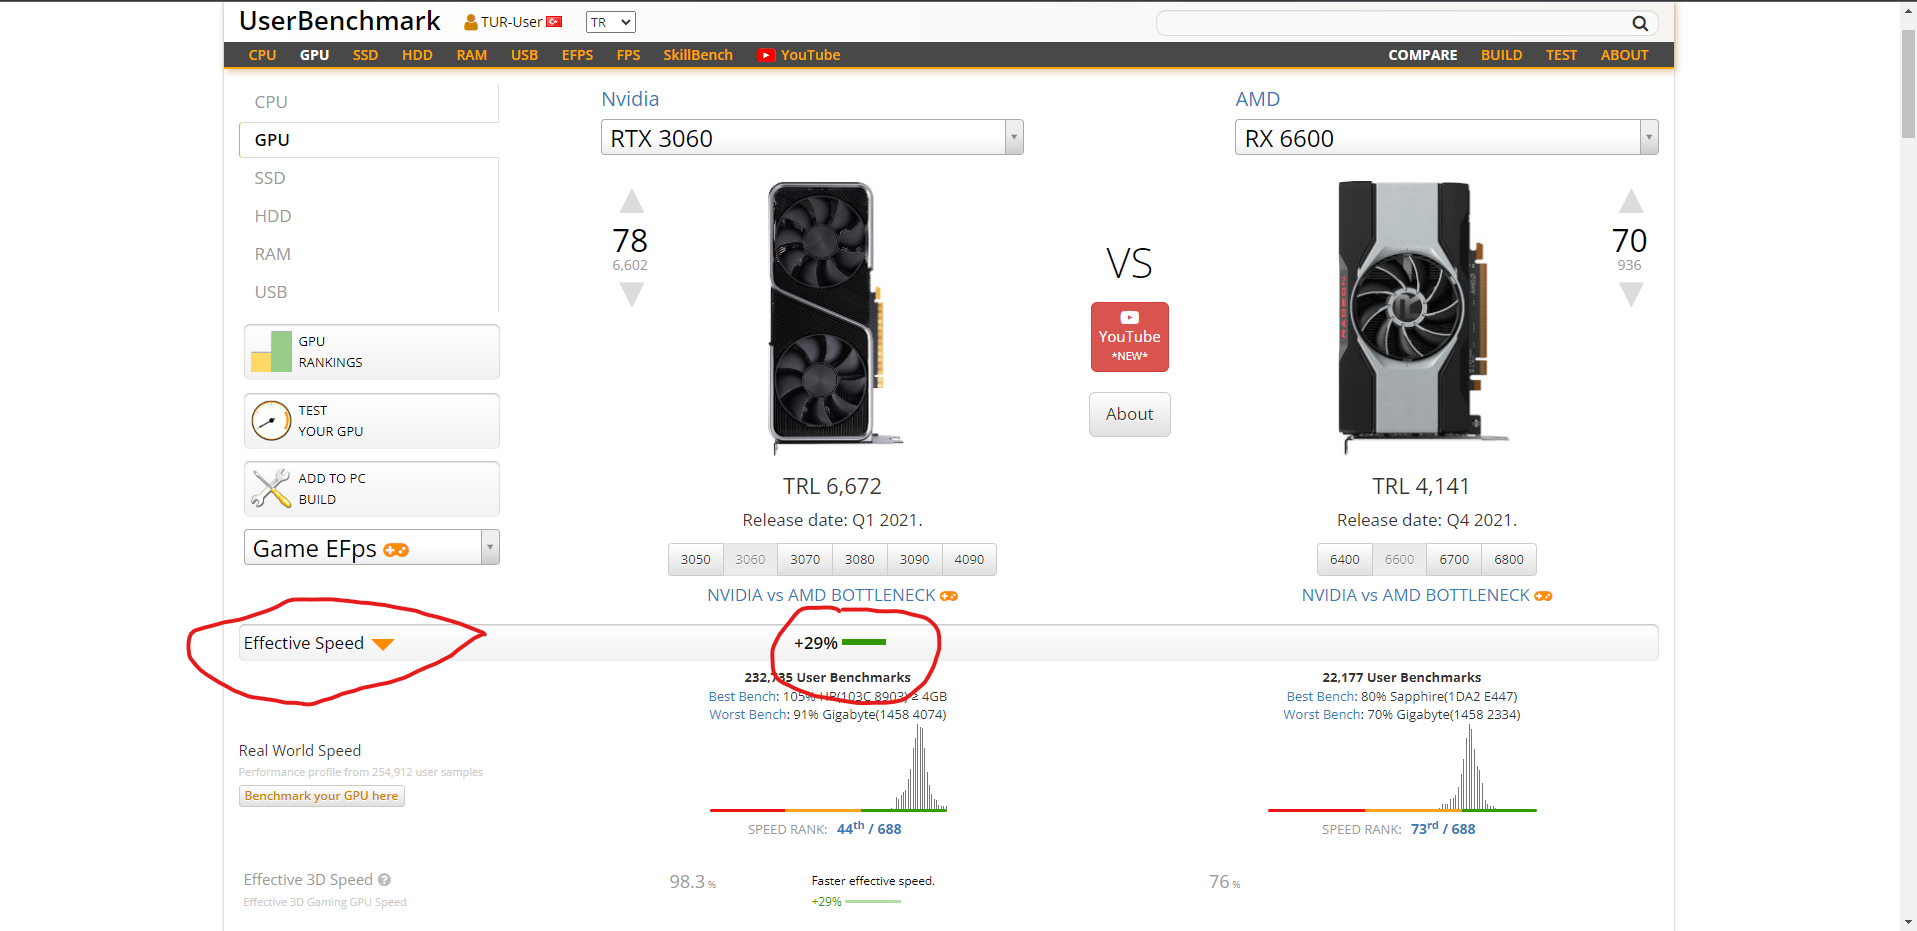Go to the BUILD page

point(1502,55)
